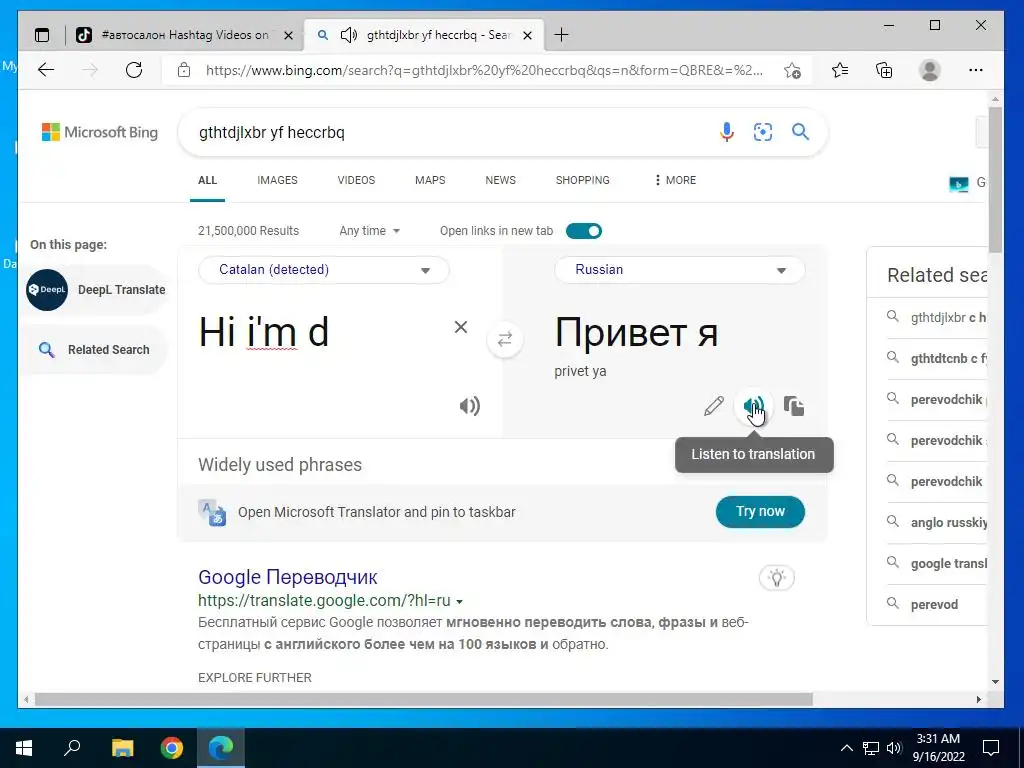This screenshot has width=1024, height=768.
Task: Show hidden tray icons chevron
Action: [846, 748]
